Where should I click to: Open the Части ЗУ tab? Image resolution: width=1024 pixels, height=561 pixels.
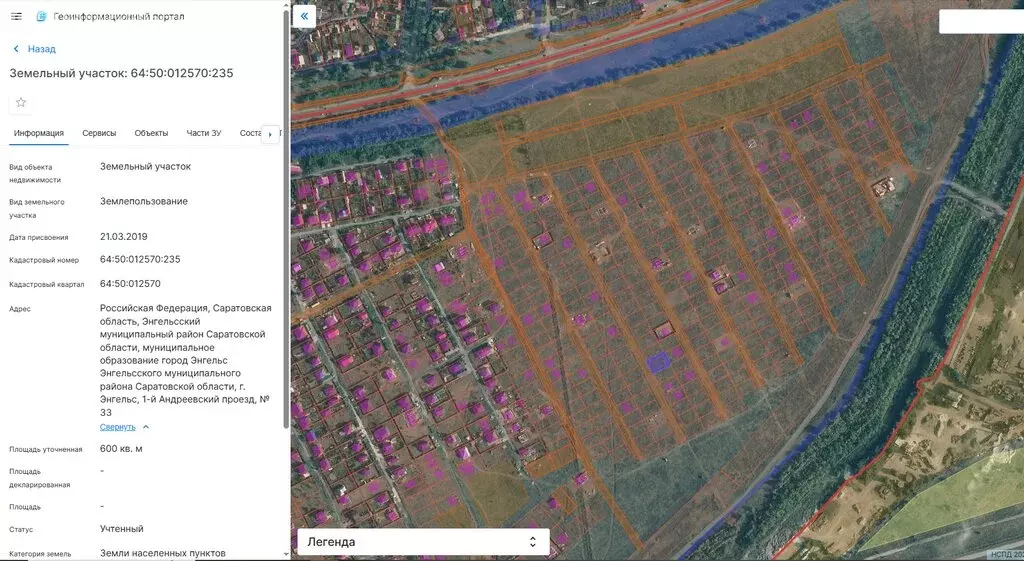point(204,133)
